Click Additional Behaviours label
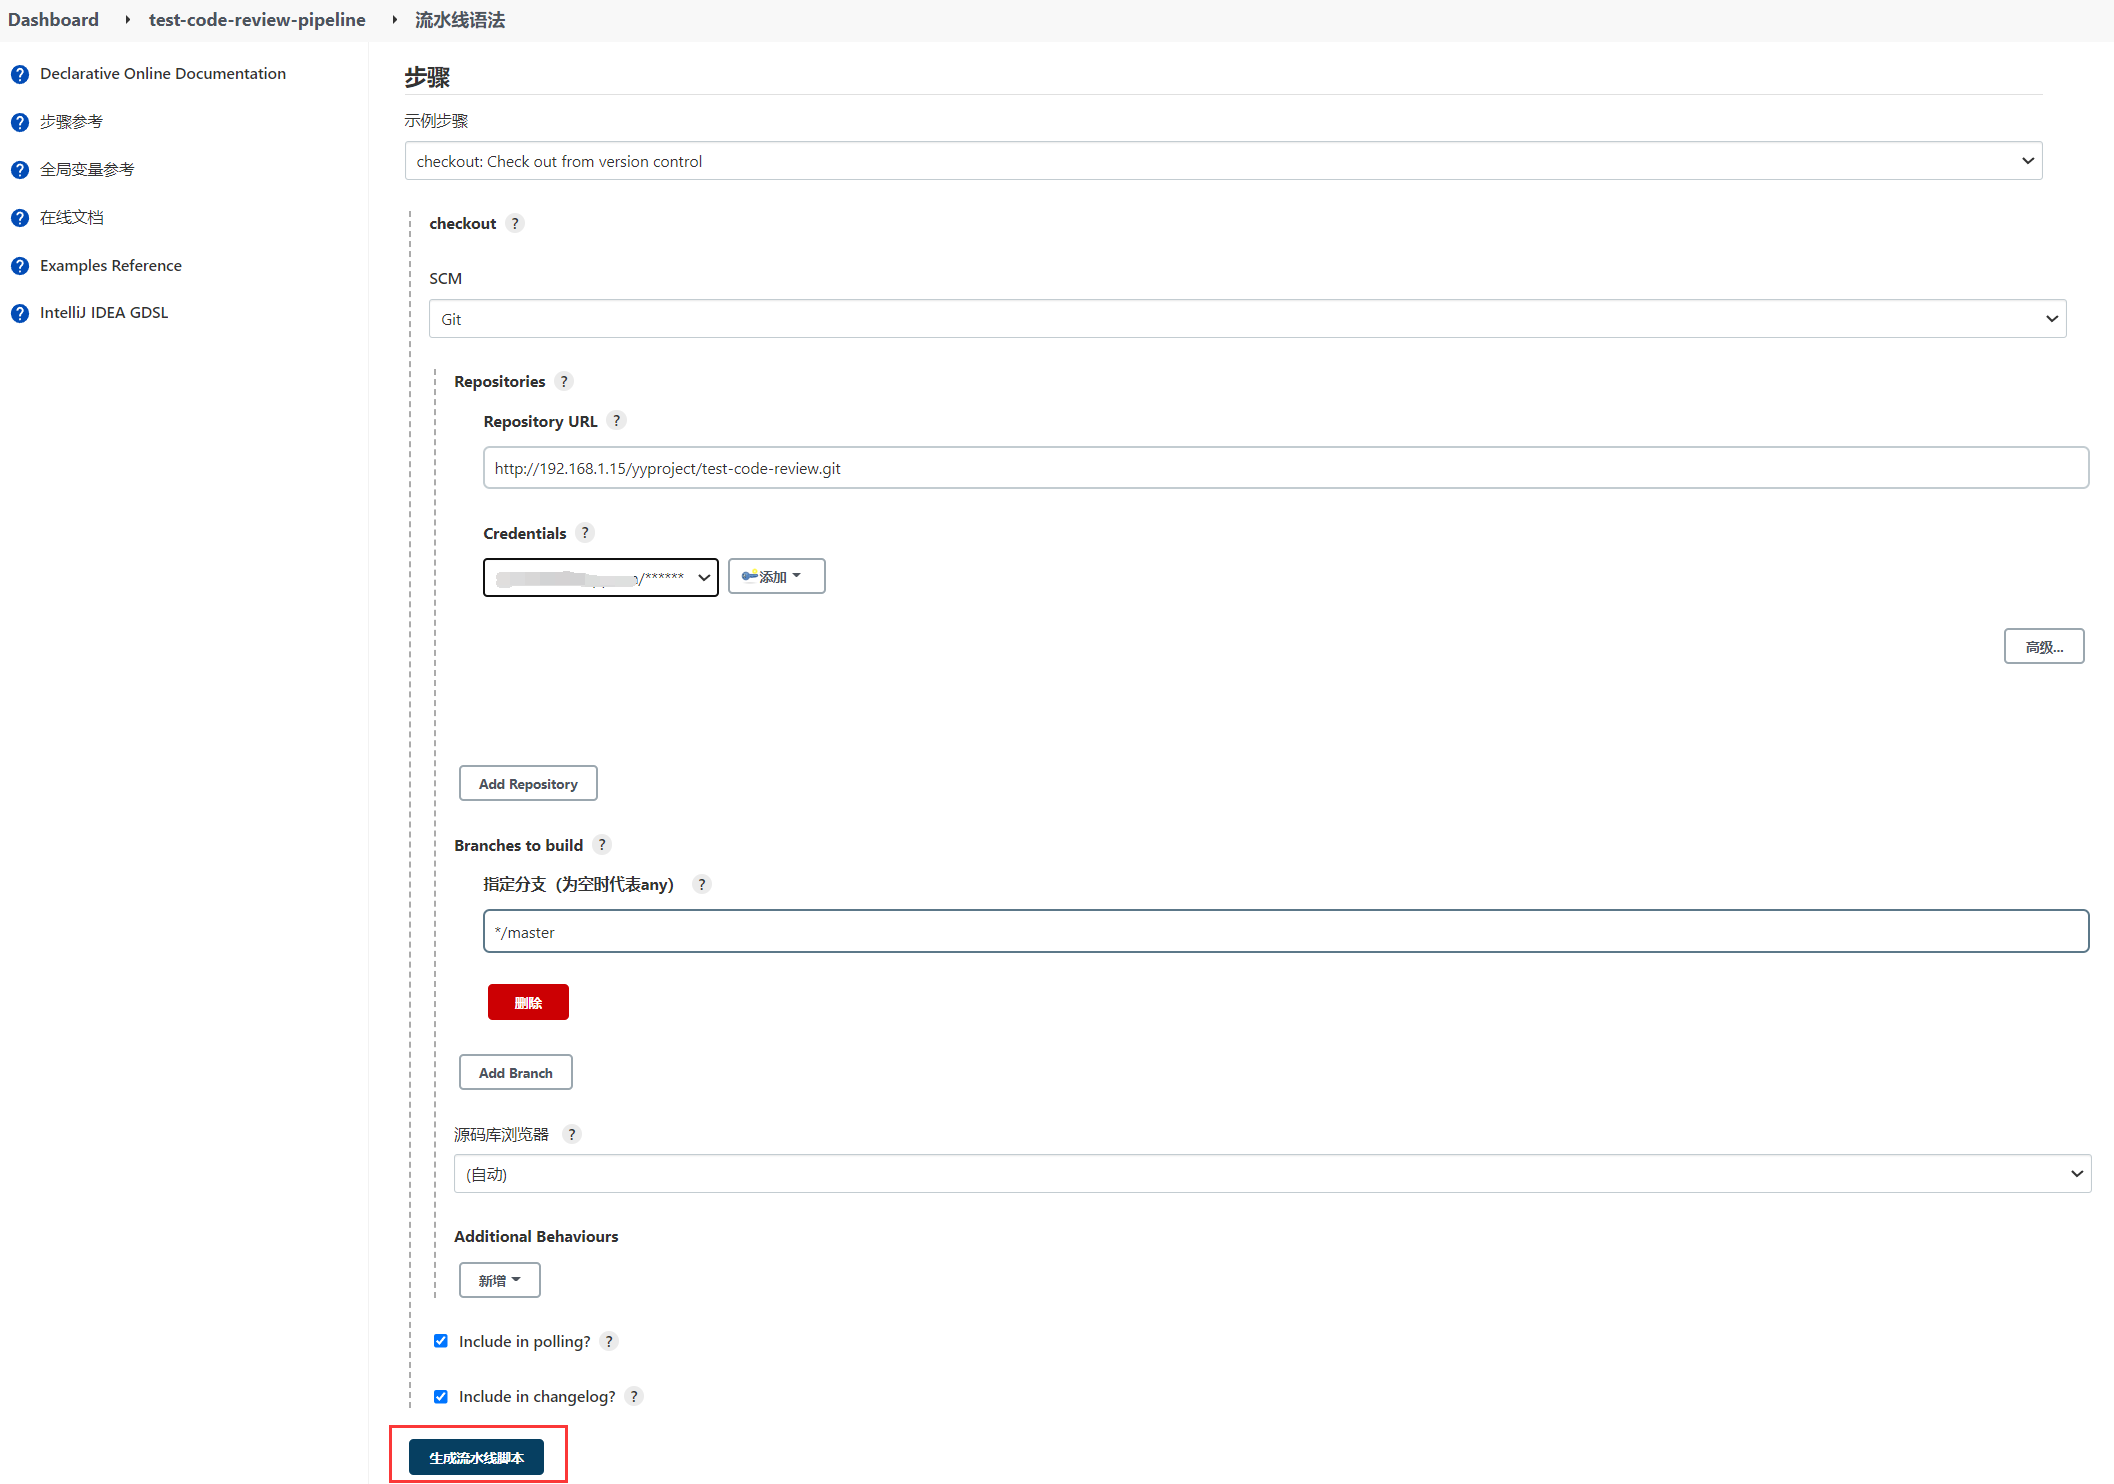The image size is (2114, 1484). [536, 1237]
